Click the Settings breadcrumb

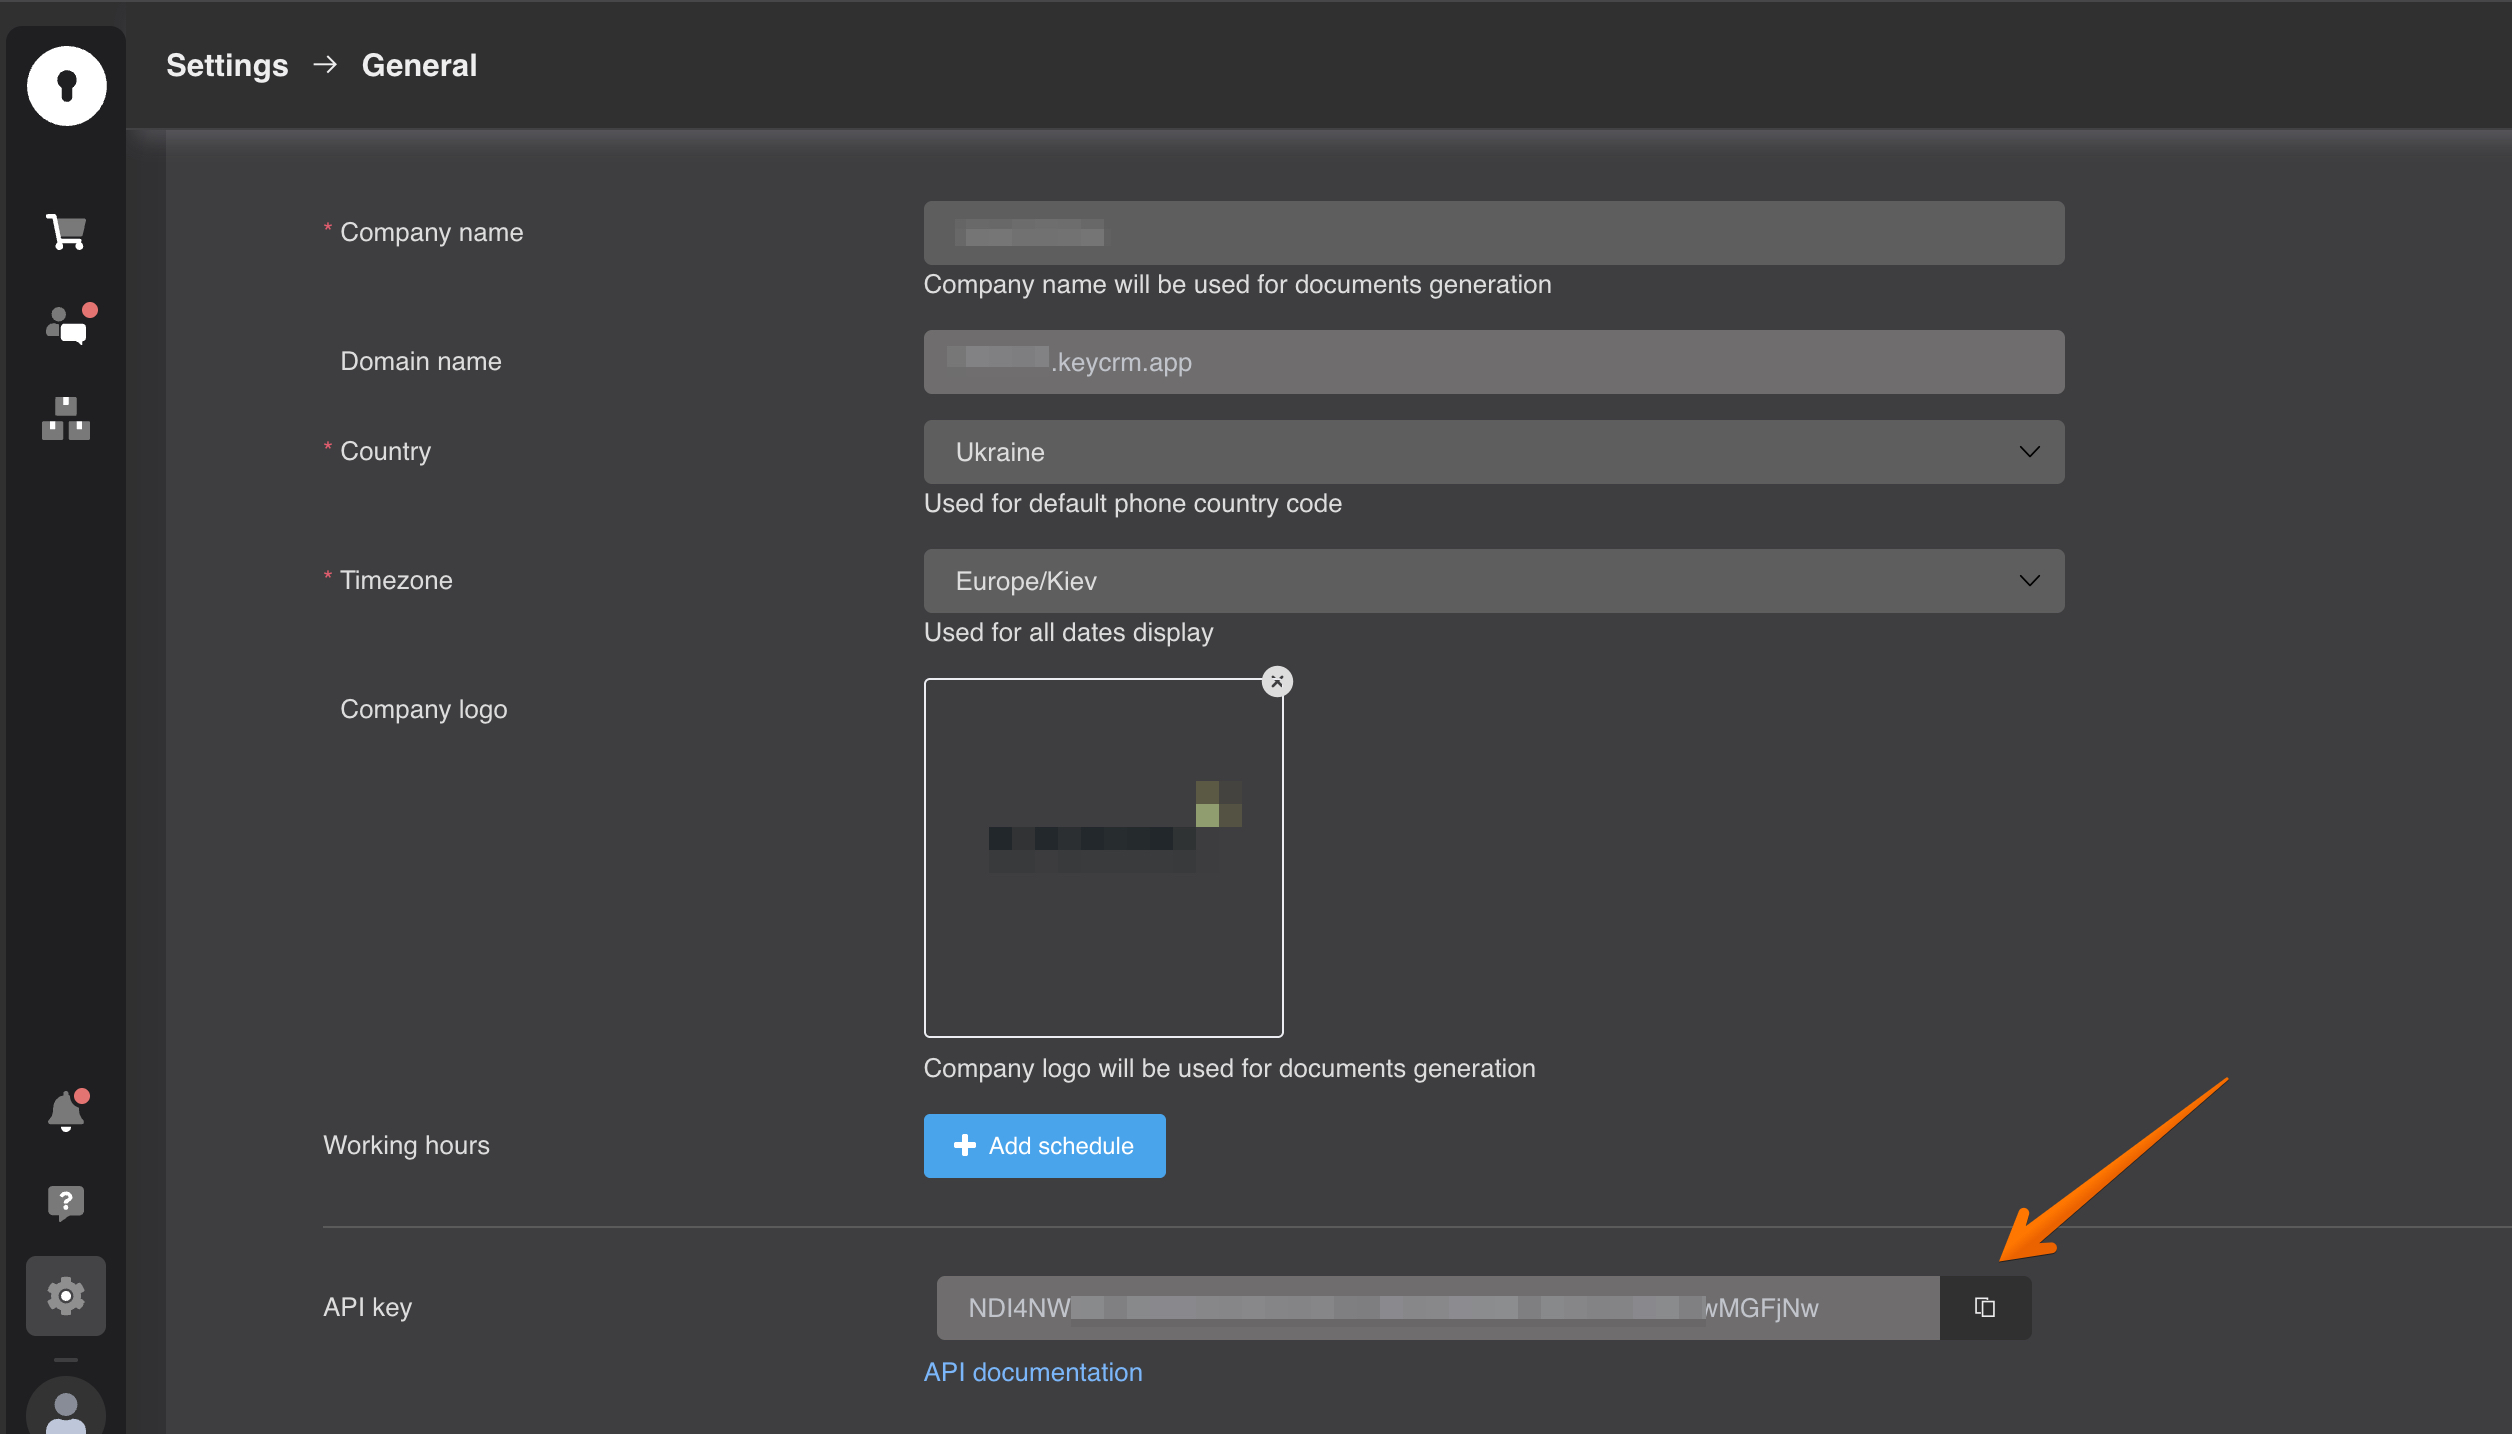point(227,66)
